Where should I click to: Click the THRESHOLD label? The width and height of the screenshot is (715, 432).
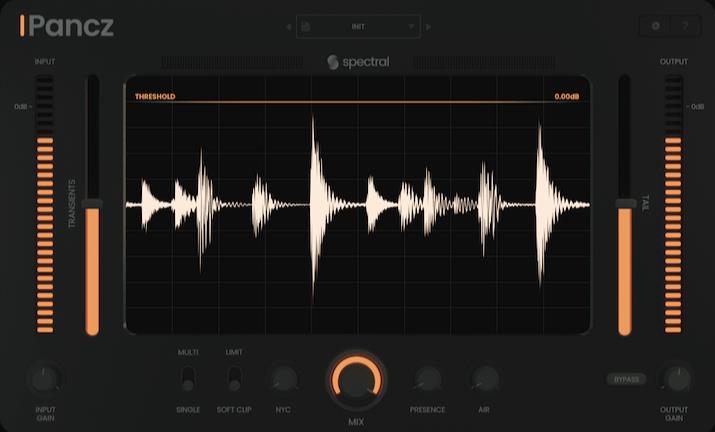tap(155, 96)
